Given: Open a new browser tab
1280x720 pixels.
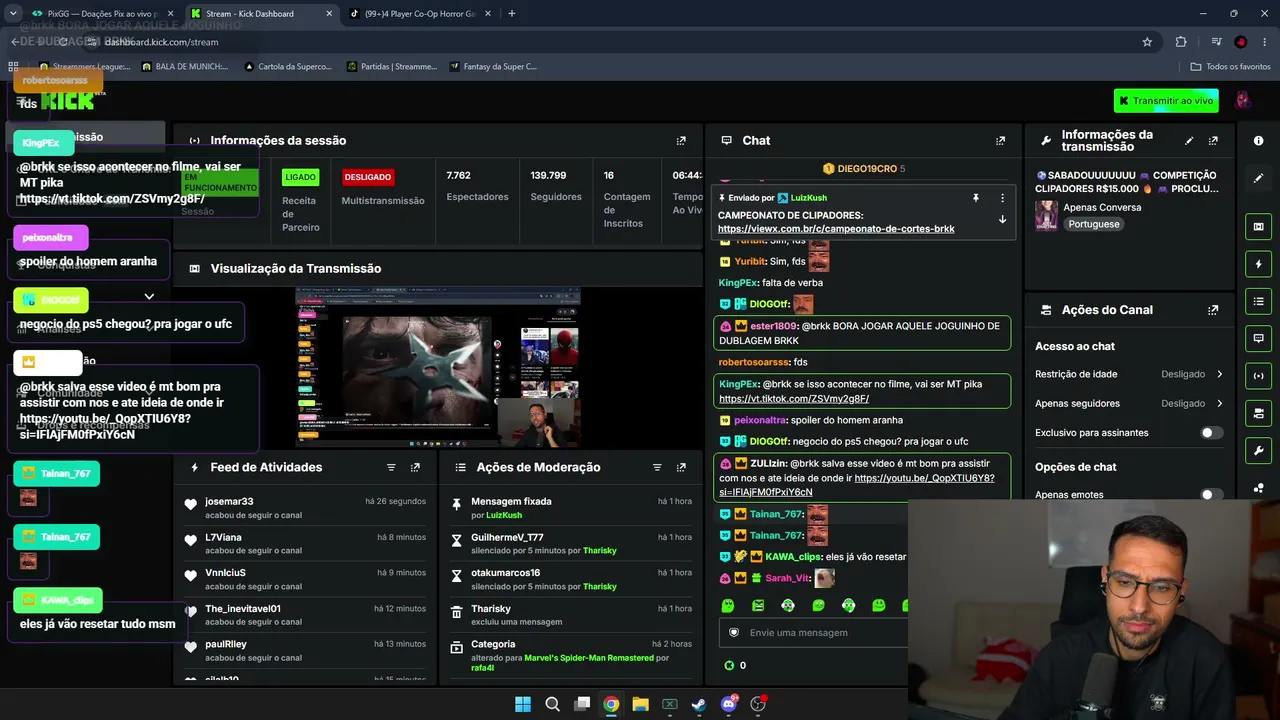Looking at the screenshot, I should (512, 14).
